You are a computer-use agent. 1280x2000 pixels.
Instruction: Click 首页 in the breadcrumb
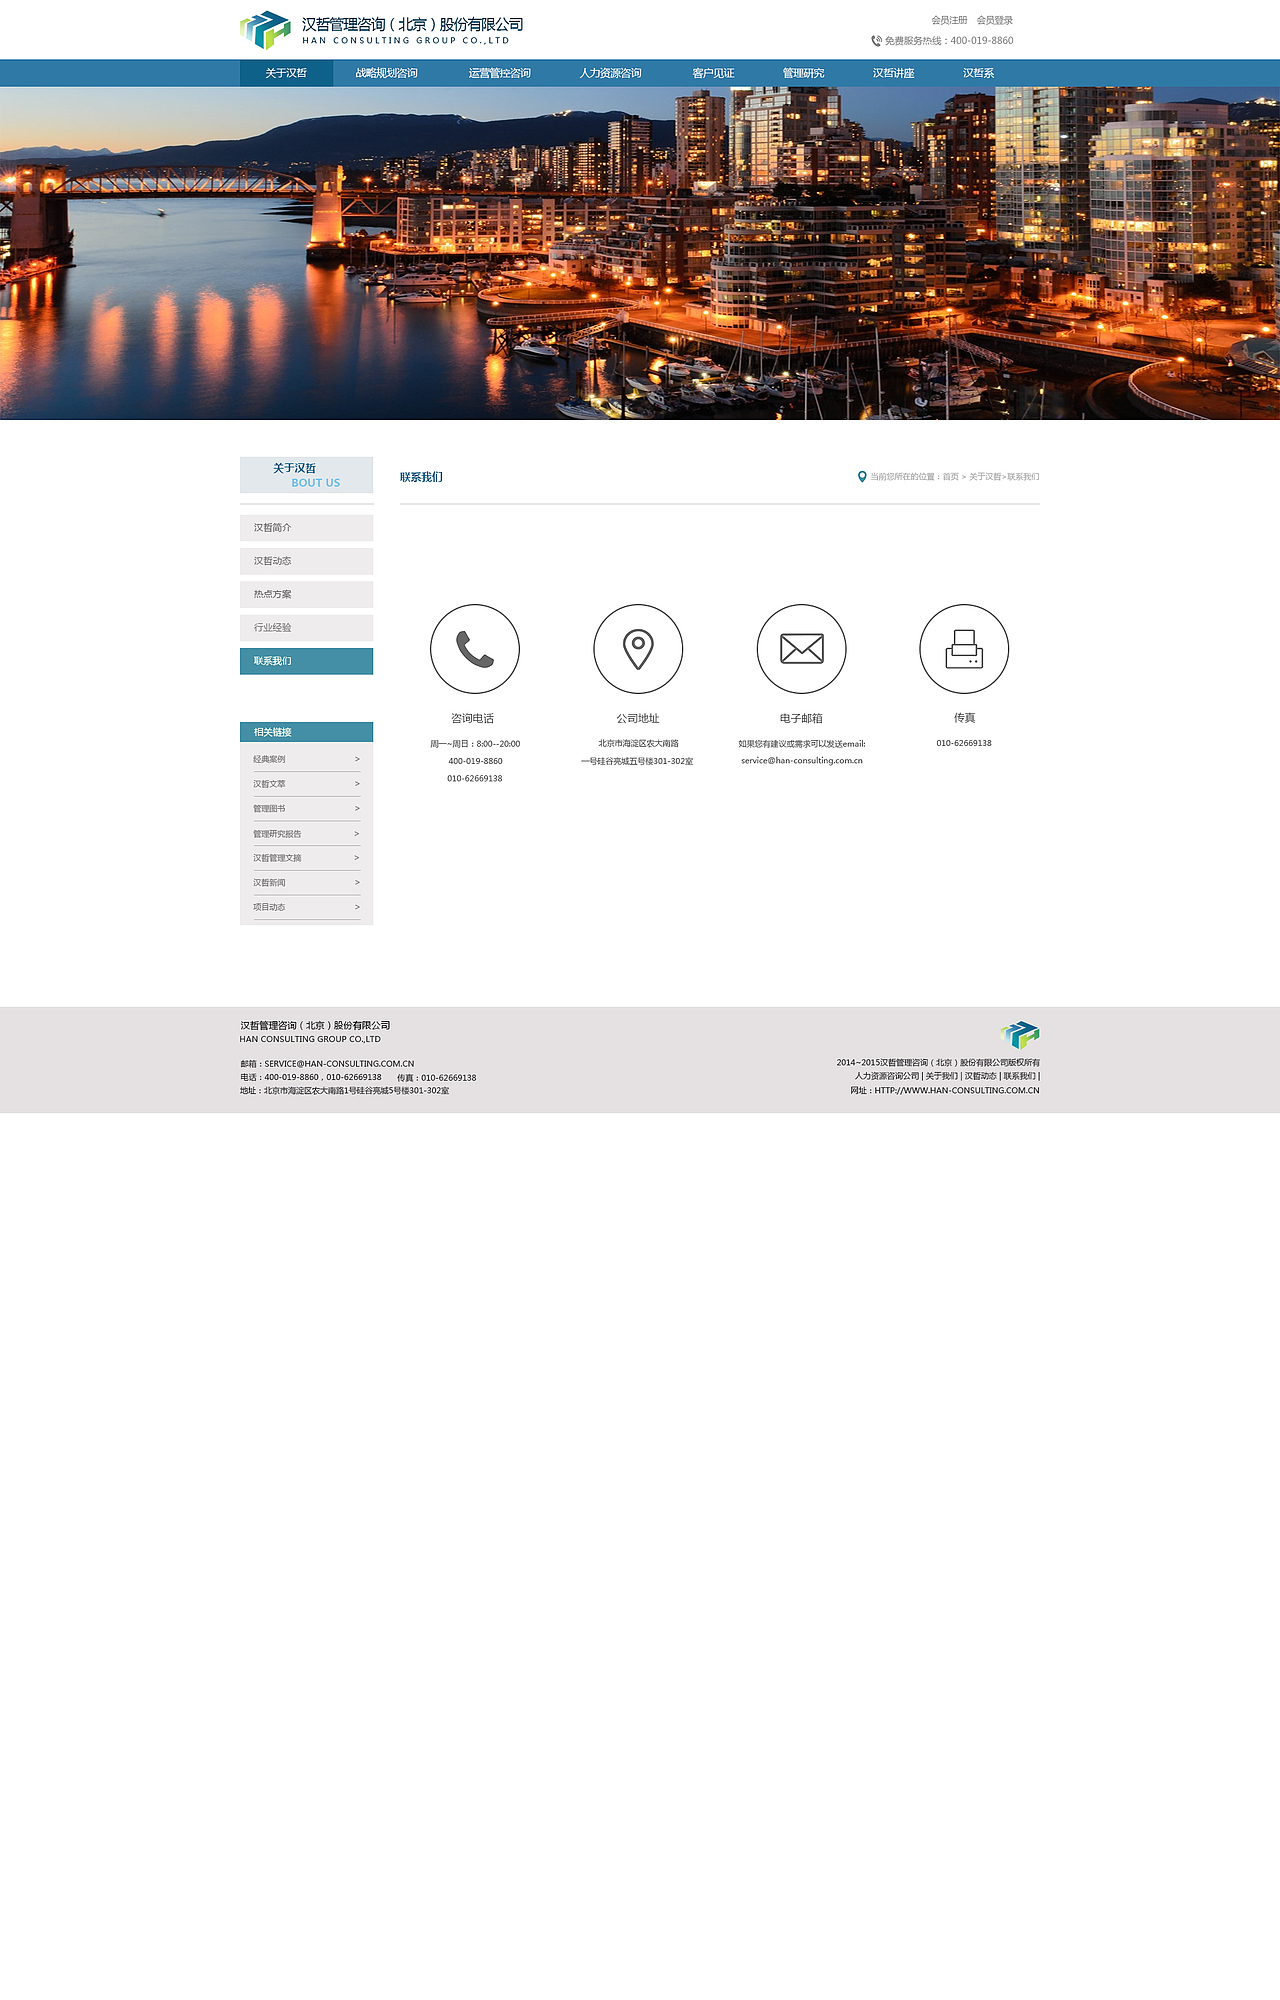click(x=950, y=477)
